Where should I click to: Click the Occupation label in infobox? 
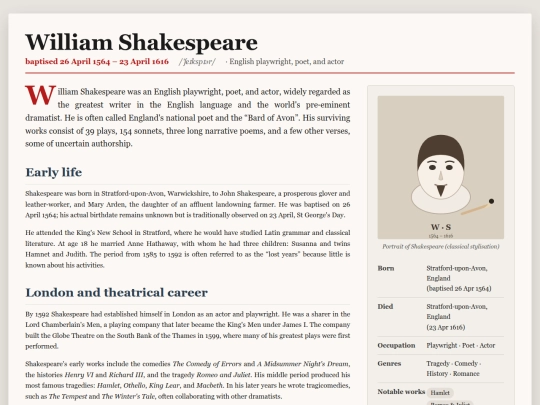(x=396, y=345)
